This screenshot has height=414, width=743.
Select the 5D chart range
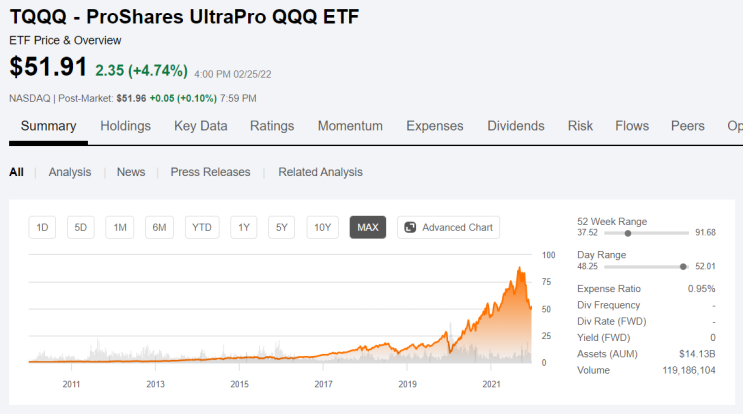81,227
